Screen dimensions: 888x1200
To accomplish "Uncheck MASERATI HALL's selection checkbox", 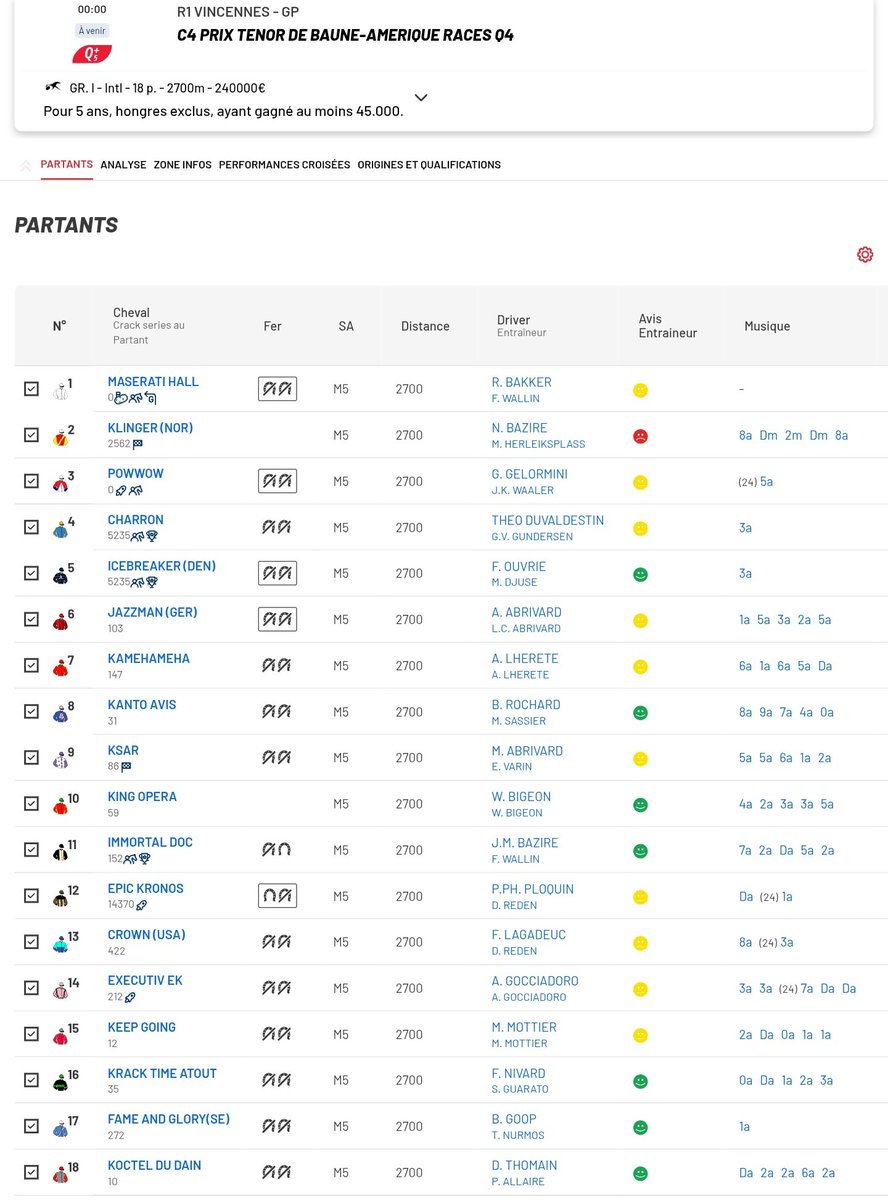I will (31, 388).
